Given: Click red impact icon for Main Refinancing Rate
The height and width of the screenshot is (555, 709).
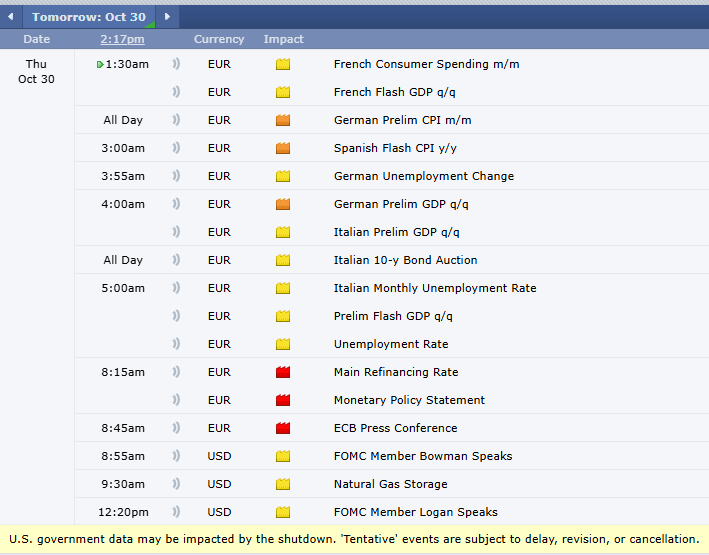Looking at the screenshot, I should 283,372.
